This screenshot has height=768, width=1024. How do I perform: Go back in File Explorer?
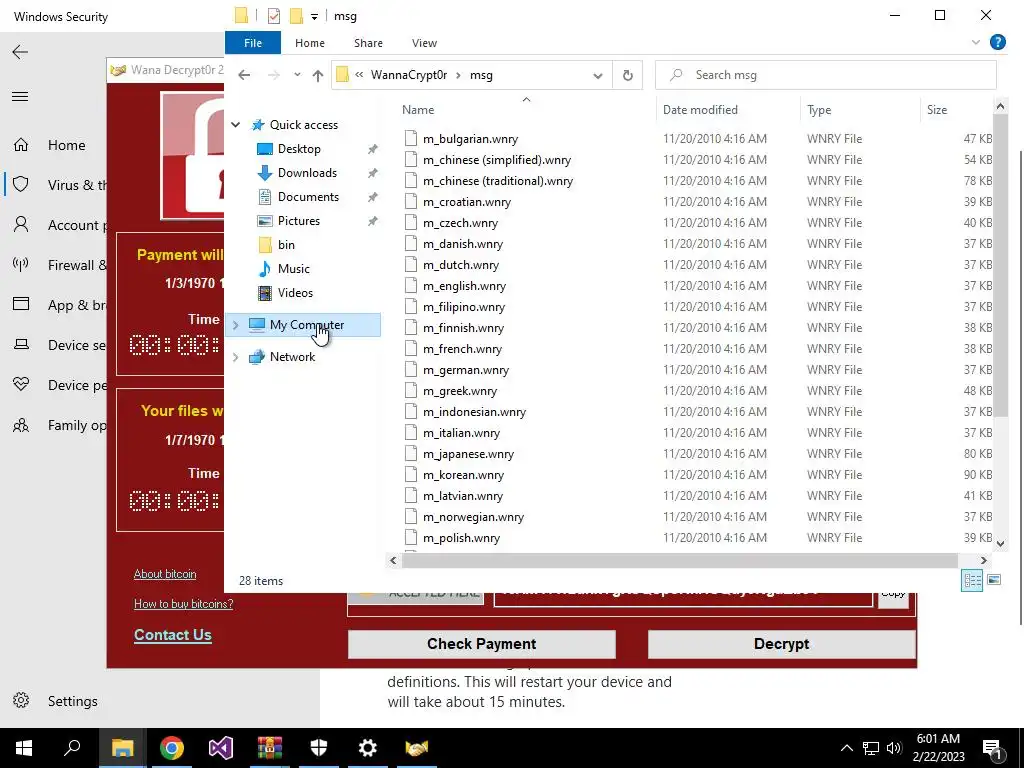(244, 75)
